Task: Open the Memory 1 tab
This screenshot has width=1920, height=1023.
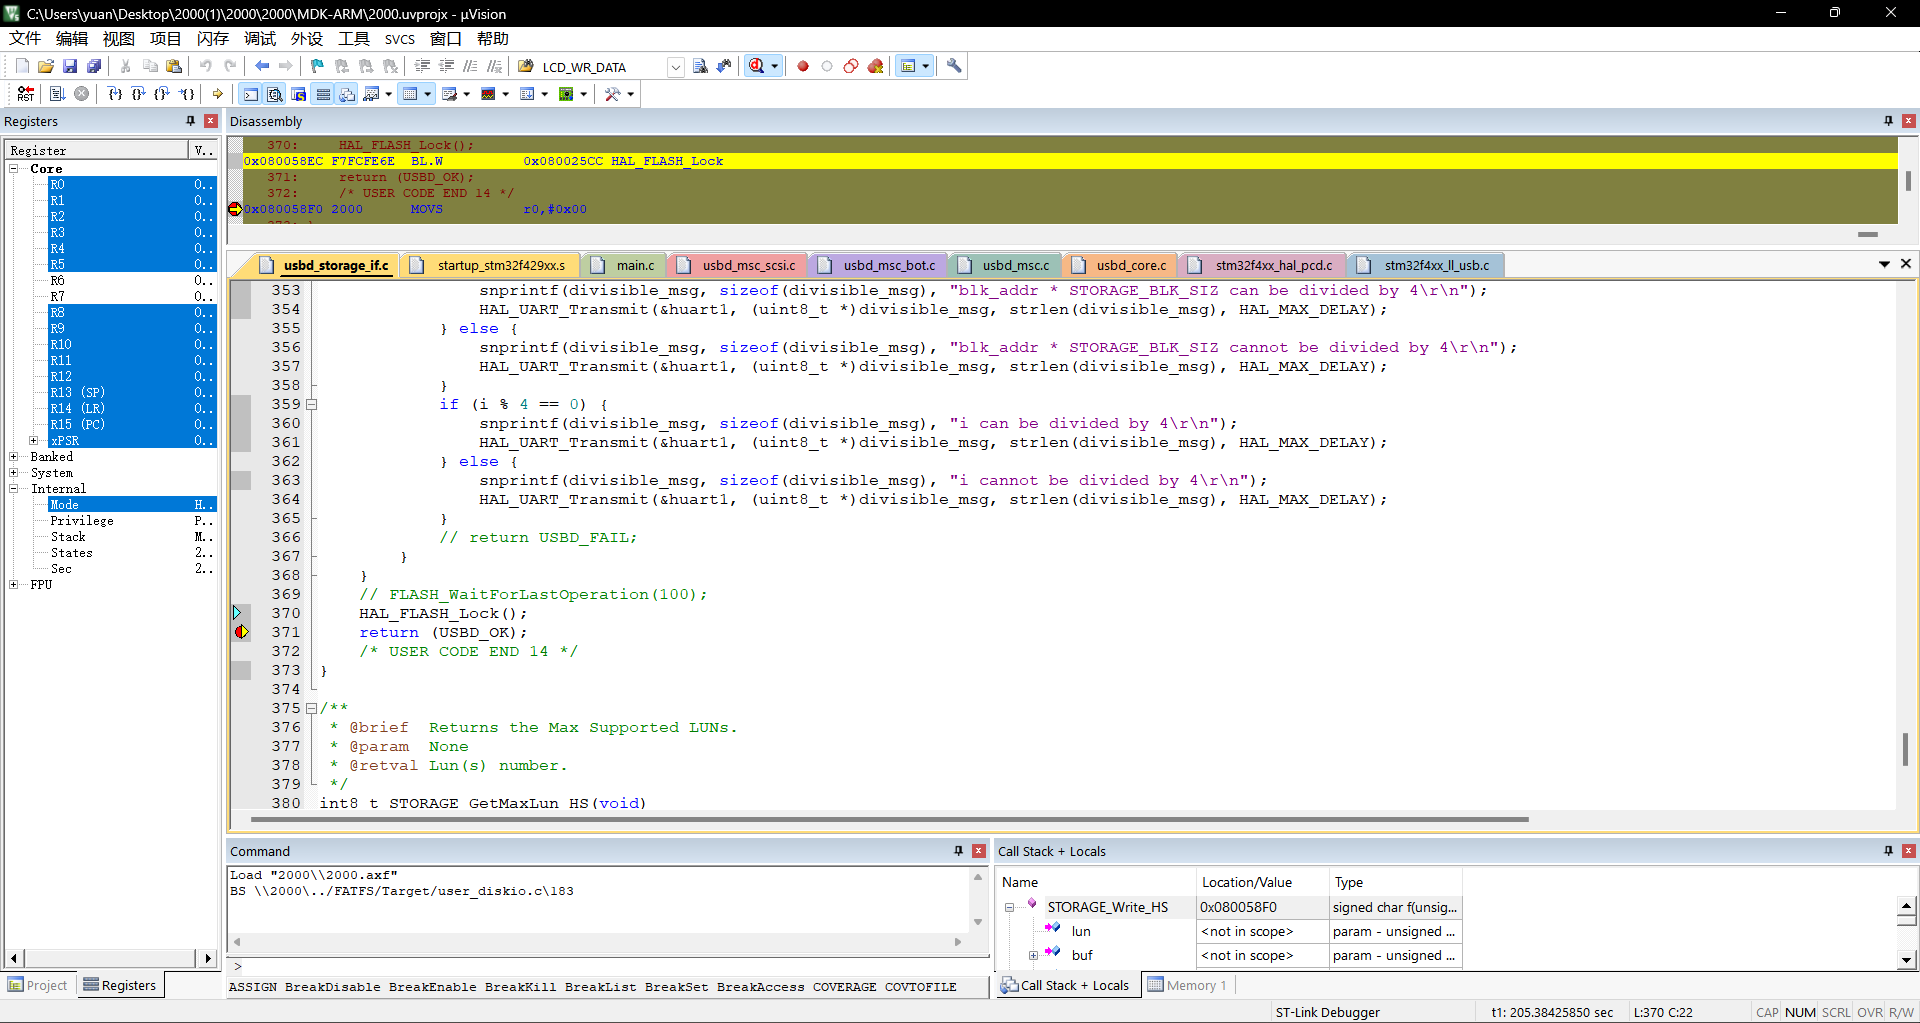Action: [x=1187, y=985]
